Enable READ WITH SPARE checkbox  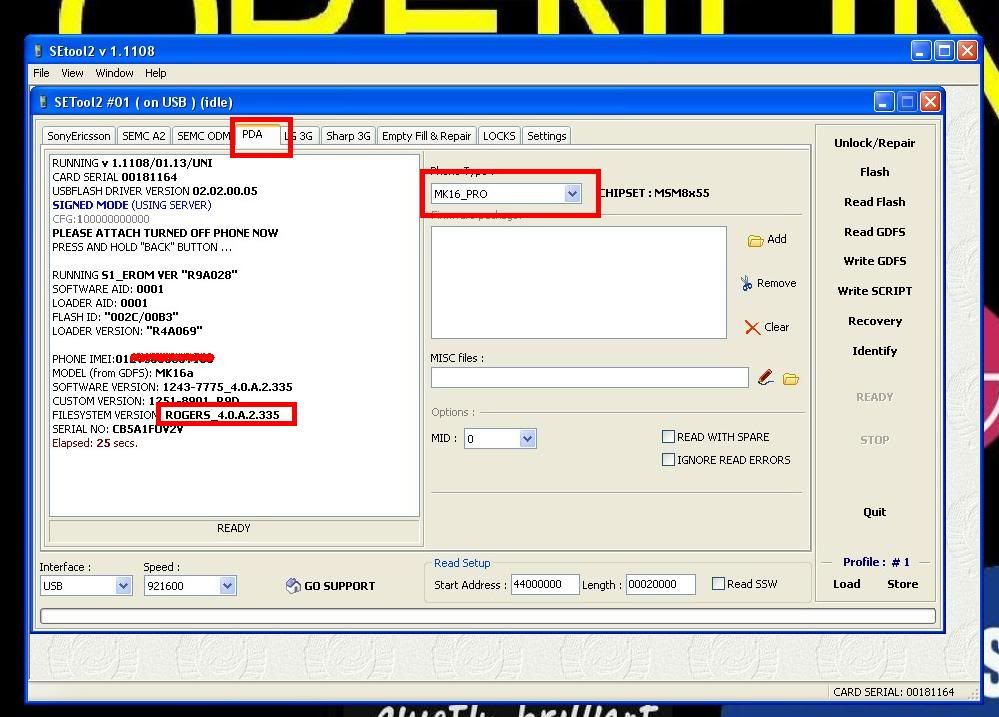[668, 436]
